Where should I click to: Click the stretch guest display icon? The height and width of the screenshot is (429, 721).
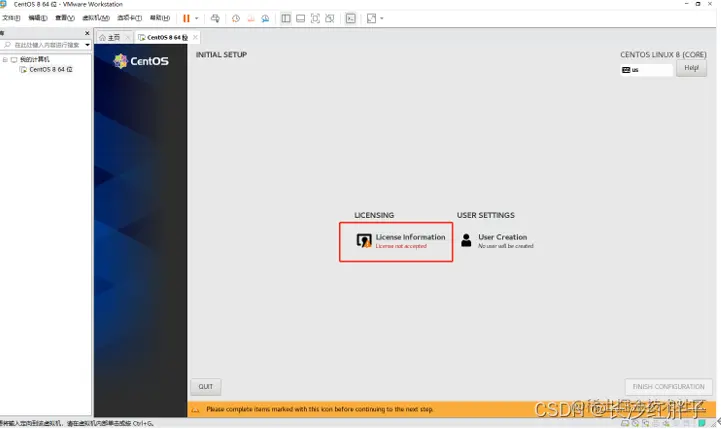[372, 18]
